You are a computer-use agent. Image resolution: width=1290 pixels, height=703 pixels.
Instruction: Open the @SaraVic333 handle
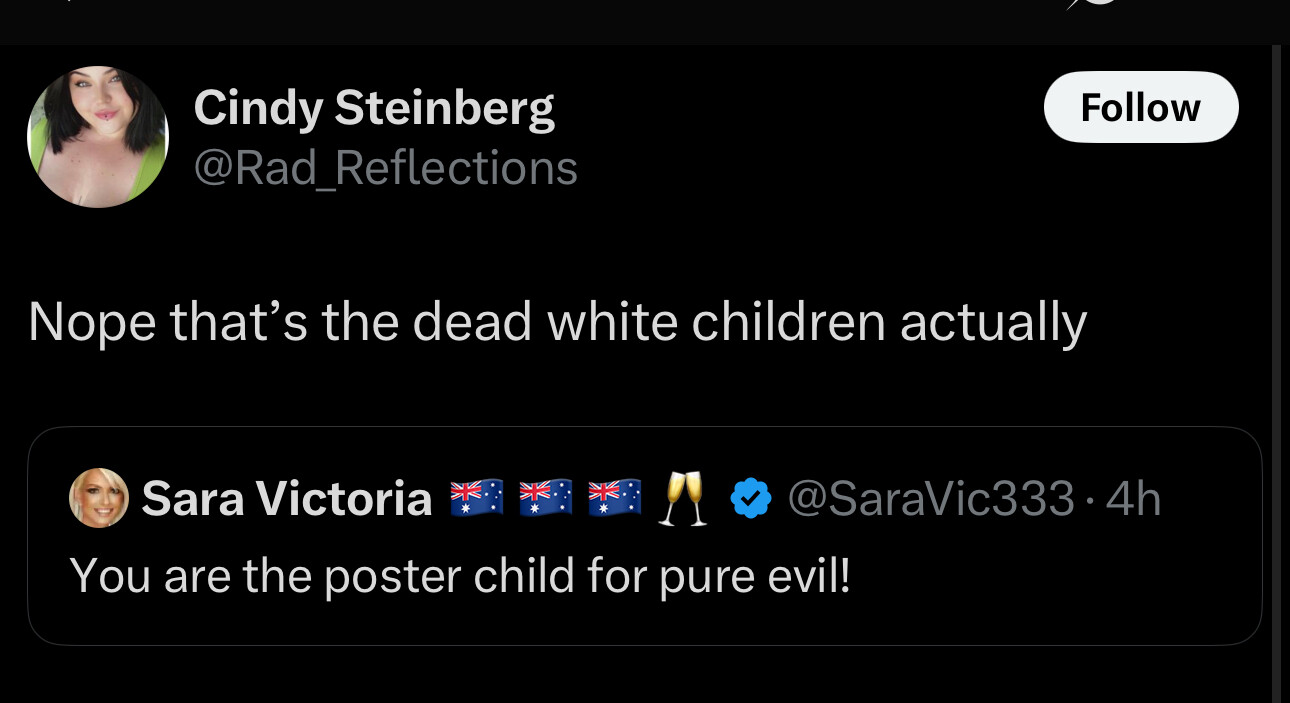931,498
